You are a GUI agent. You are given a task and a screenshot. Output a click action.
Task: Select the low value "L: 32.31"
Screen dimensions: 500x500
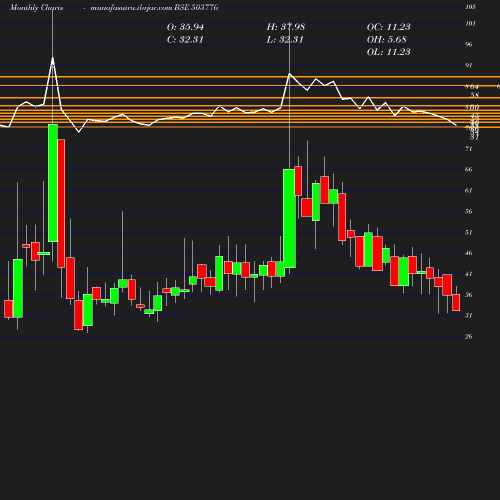[x=285, y=40]
